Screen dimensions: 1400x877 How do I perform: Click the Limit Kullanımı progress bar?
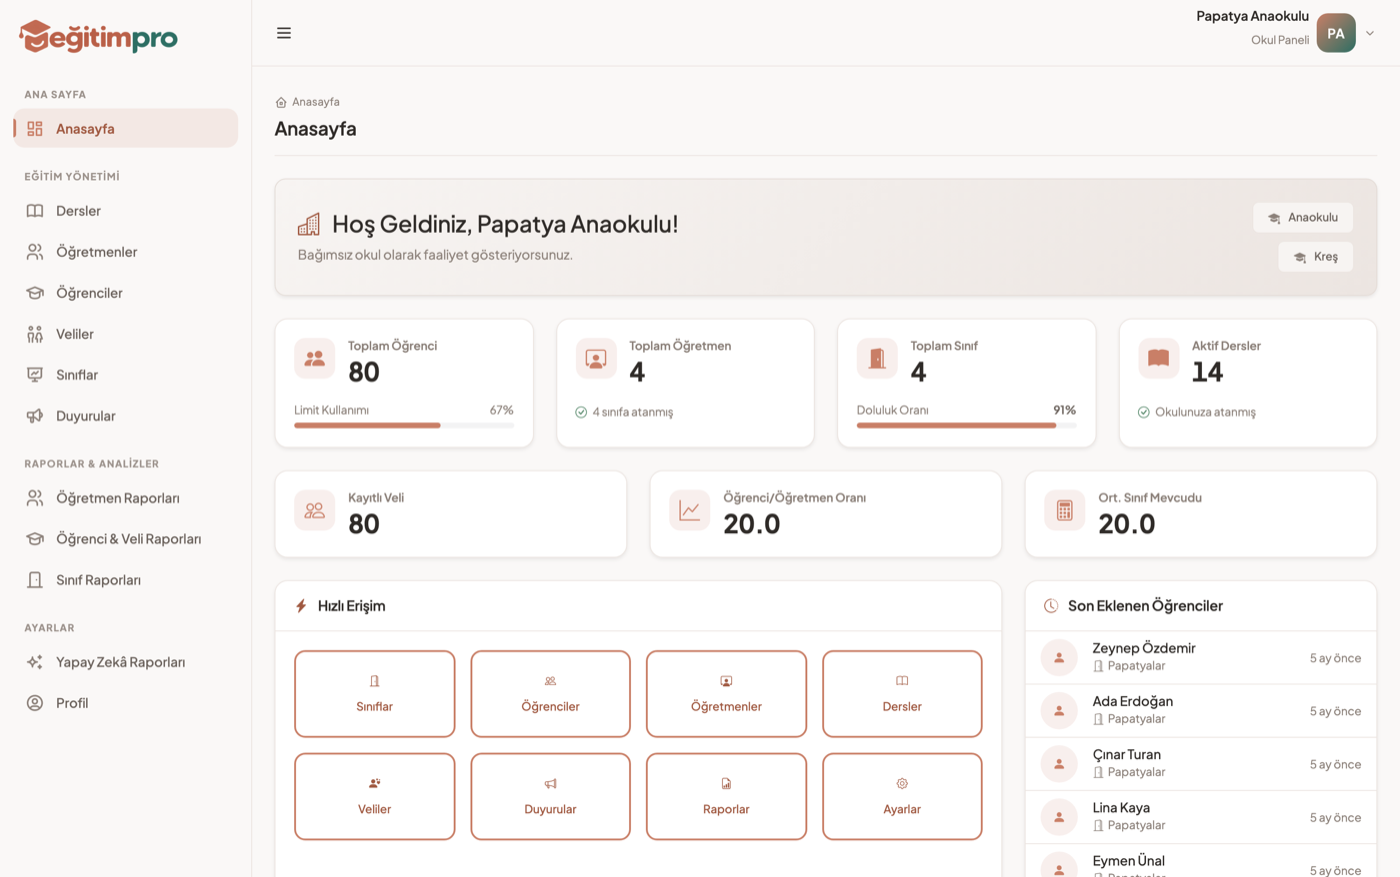tap(404, 425)
